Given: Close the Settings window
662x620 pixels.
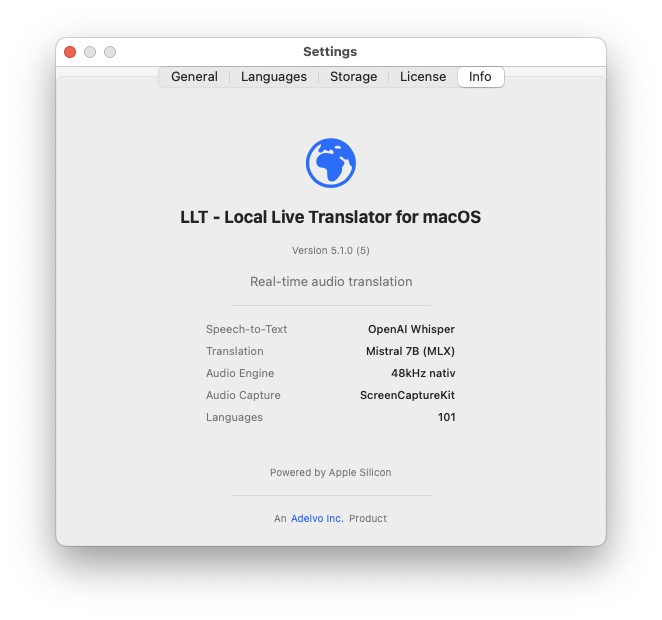Looking at the screenshot, I should (70, 52).
